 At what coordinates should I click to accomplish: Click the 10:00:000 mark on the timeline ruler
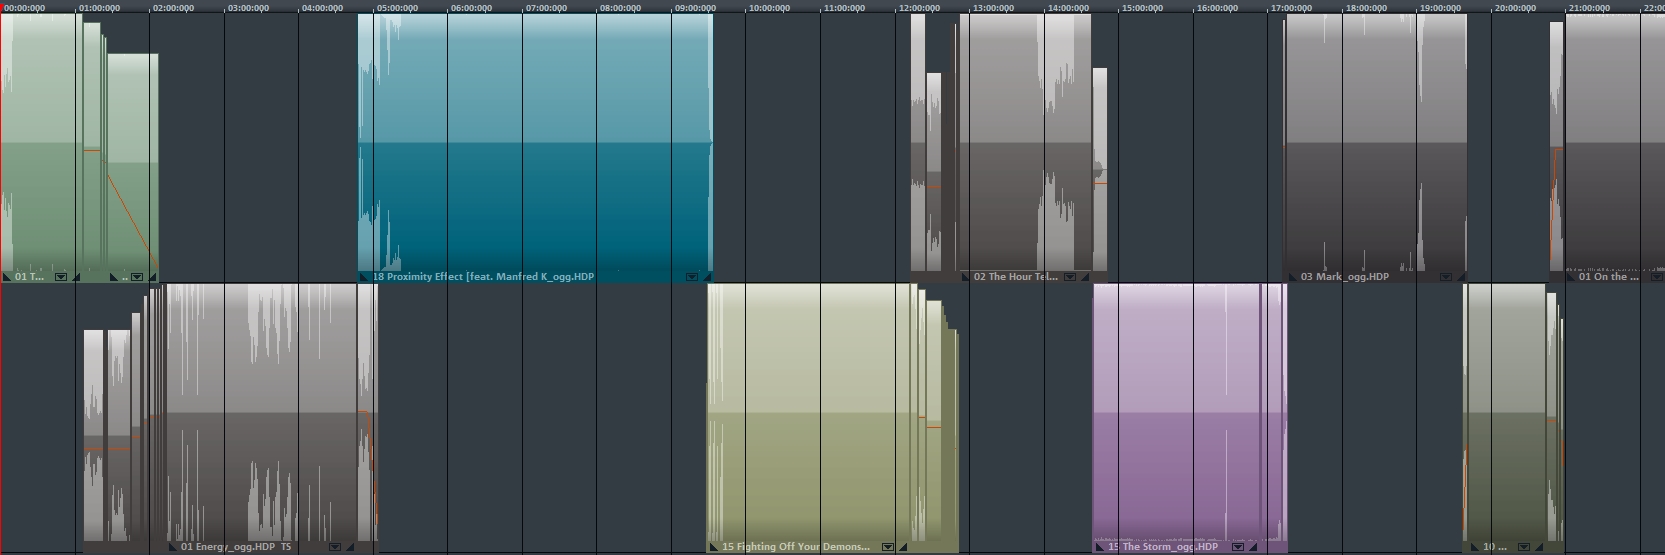[x=769, y=8]
